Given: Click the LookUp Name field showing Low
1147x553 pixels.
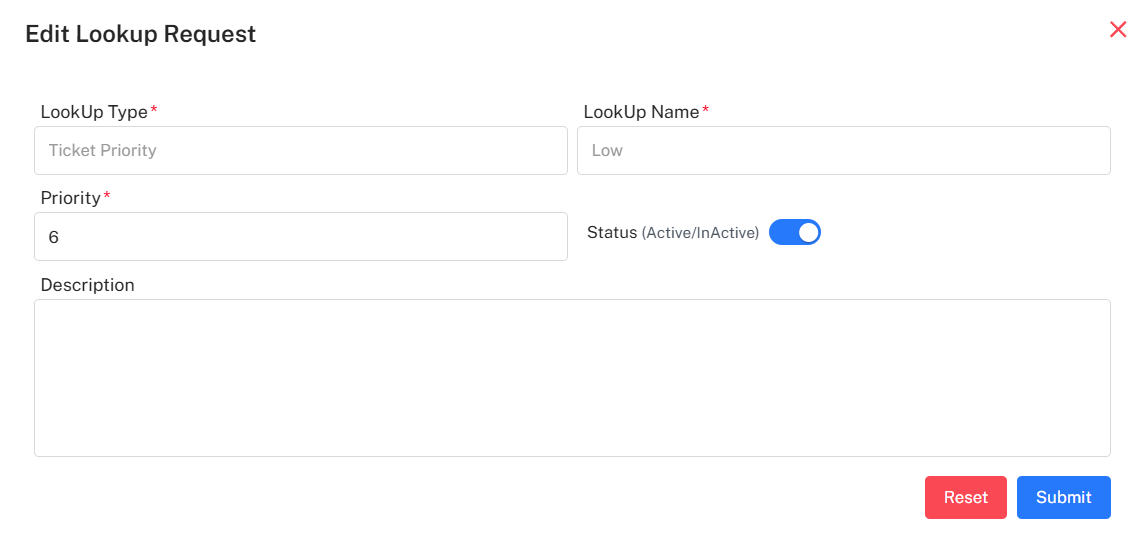Looking at the screenshot, I should pos(843,151).
